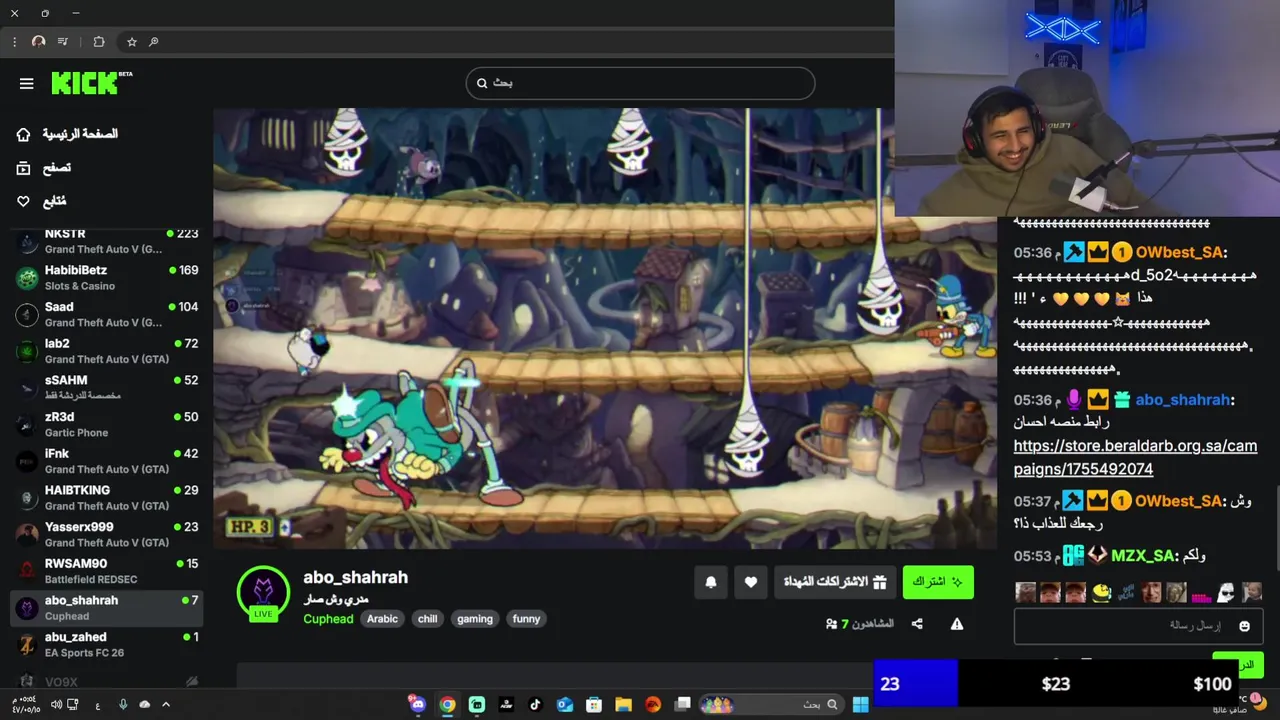Viewport: 1280px width, 720px height.
Task: Open abo_shahrah channel name heading
Action: click(355, 577)
